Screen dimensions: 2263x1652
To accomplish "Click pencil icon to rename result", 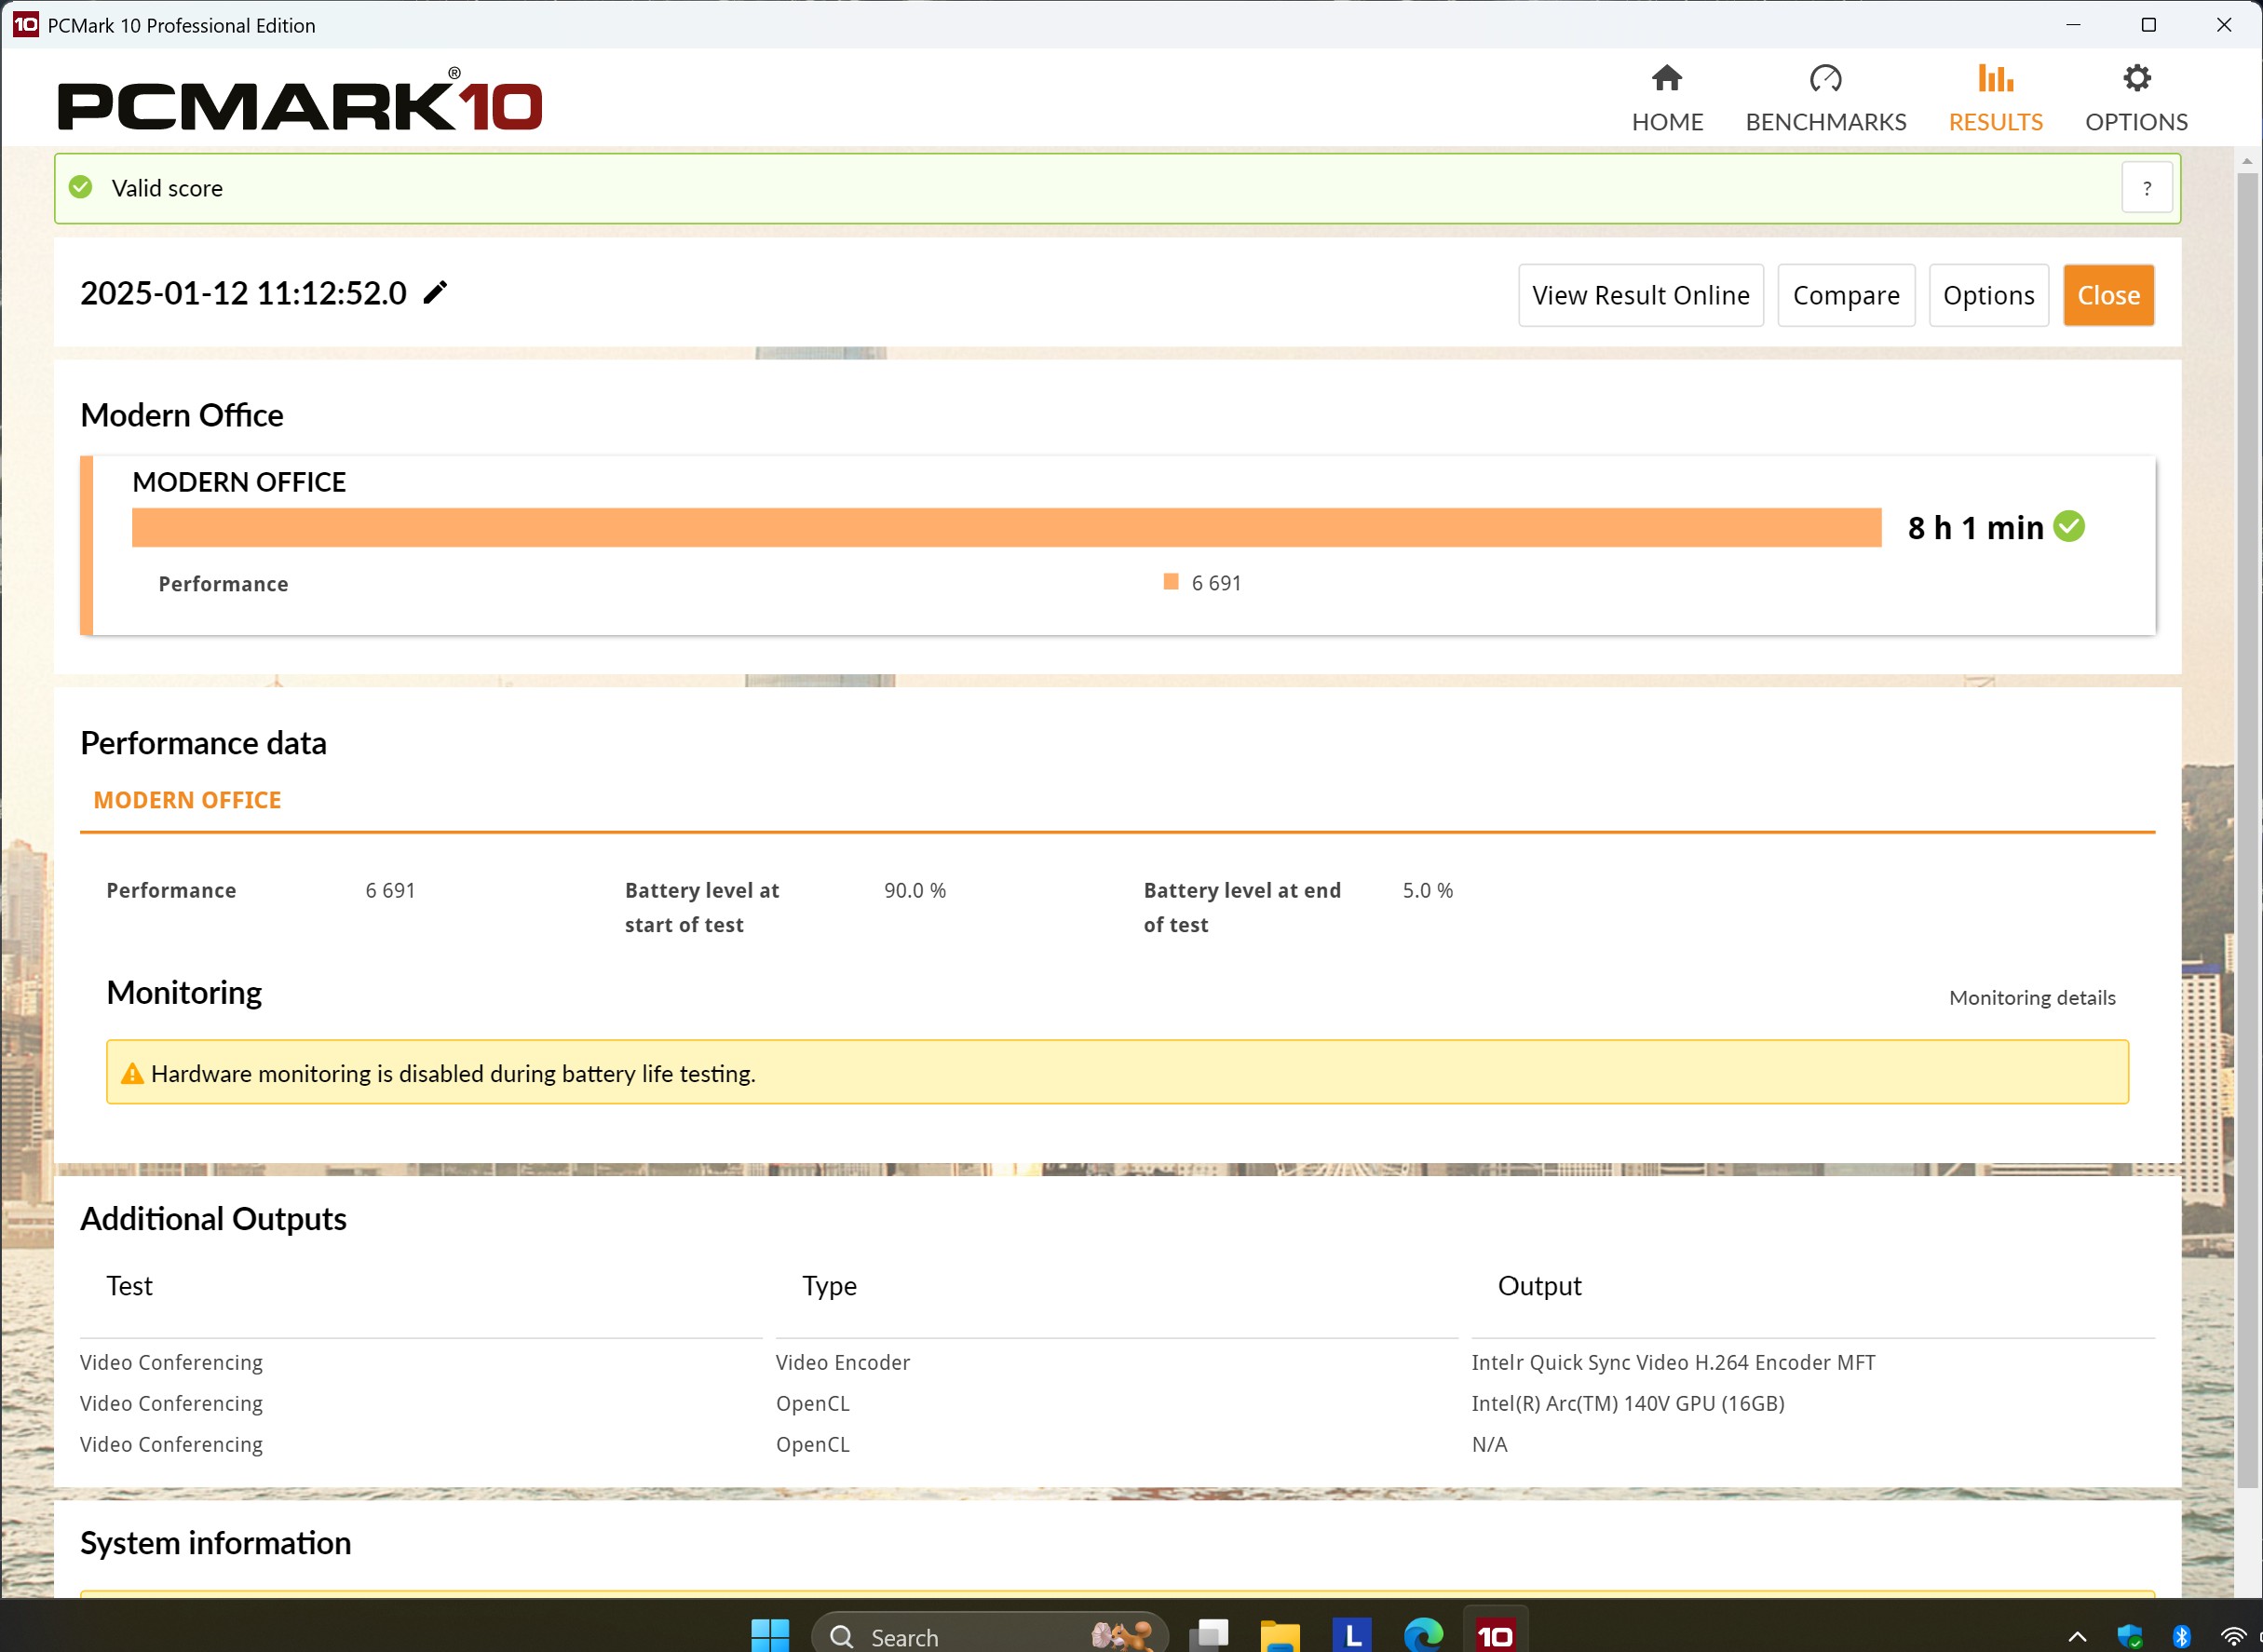I will pos(435,293).
